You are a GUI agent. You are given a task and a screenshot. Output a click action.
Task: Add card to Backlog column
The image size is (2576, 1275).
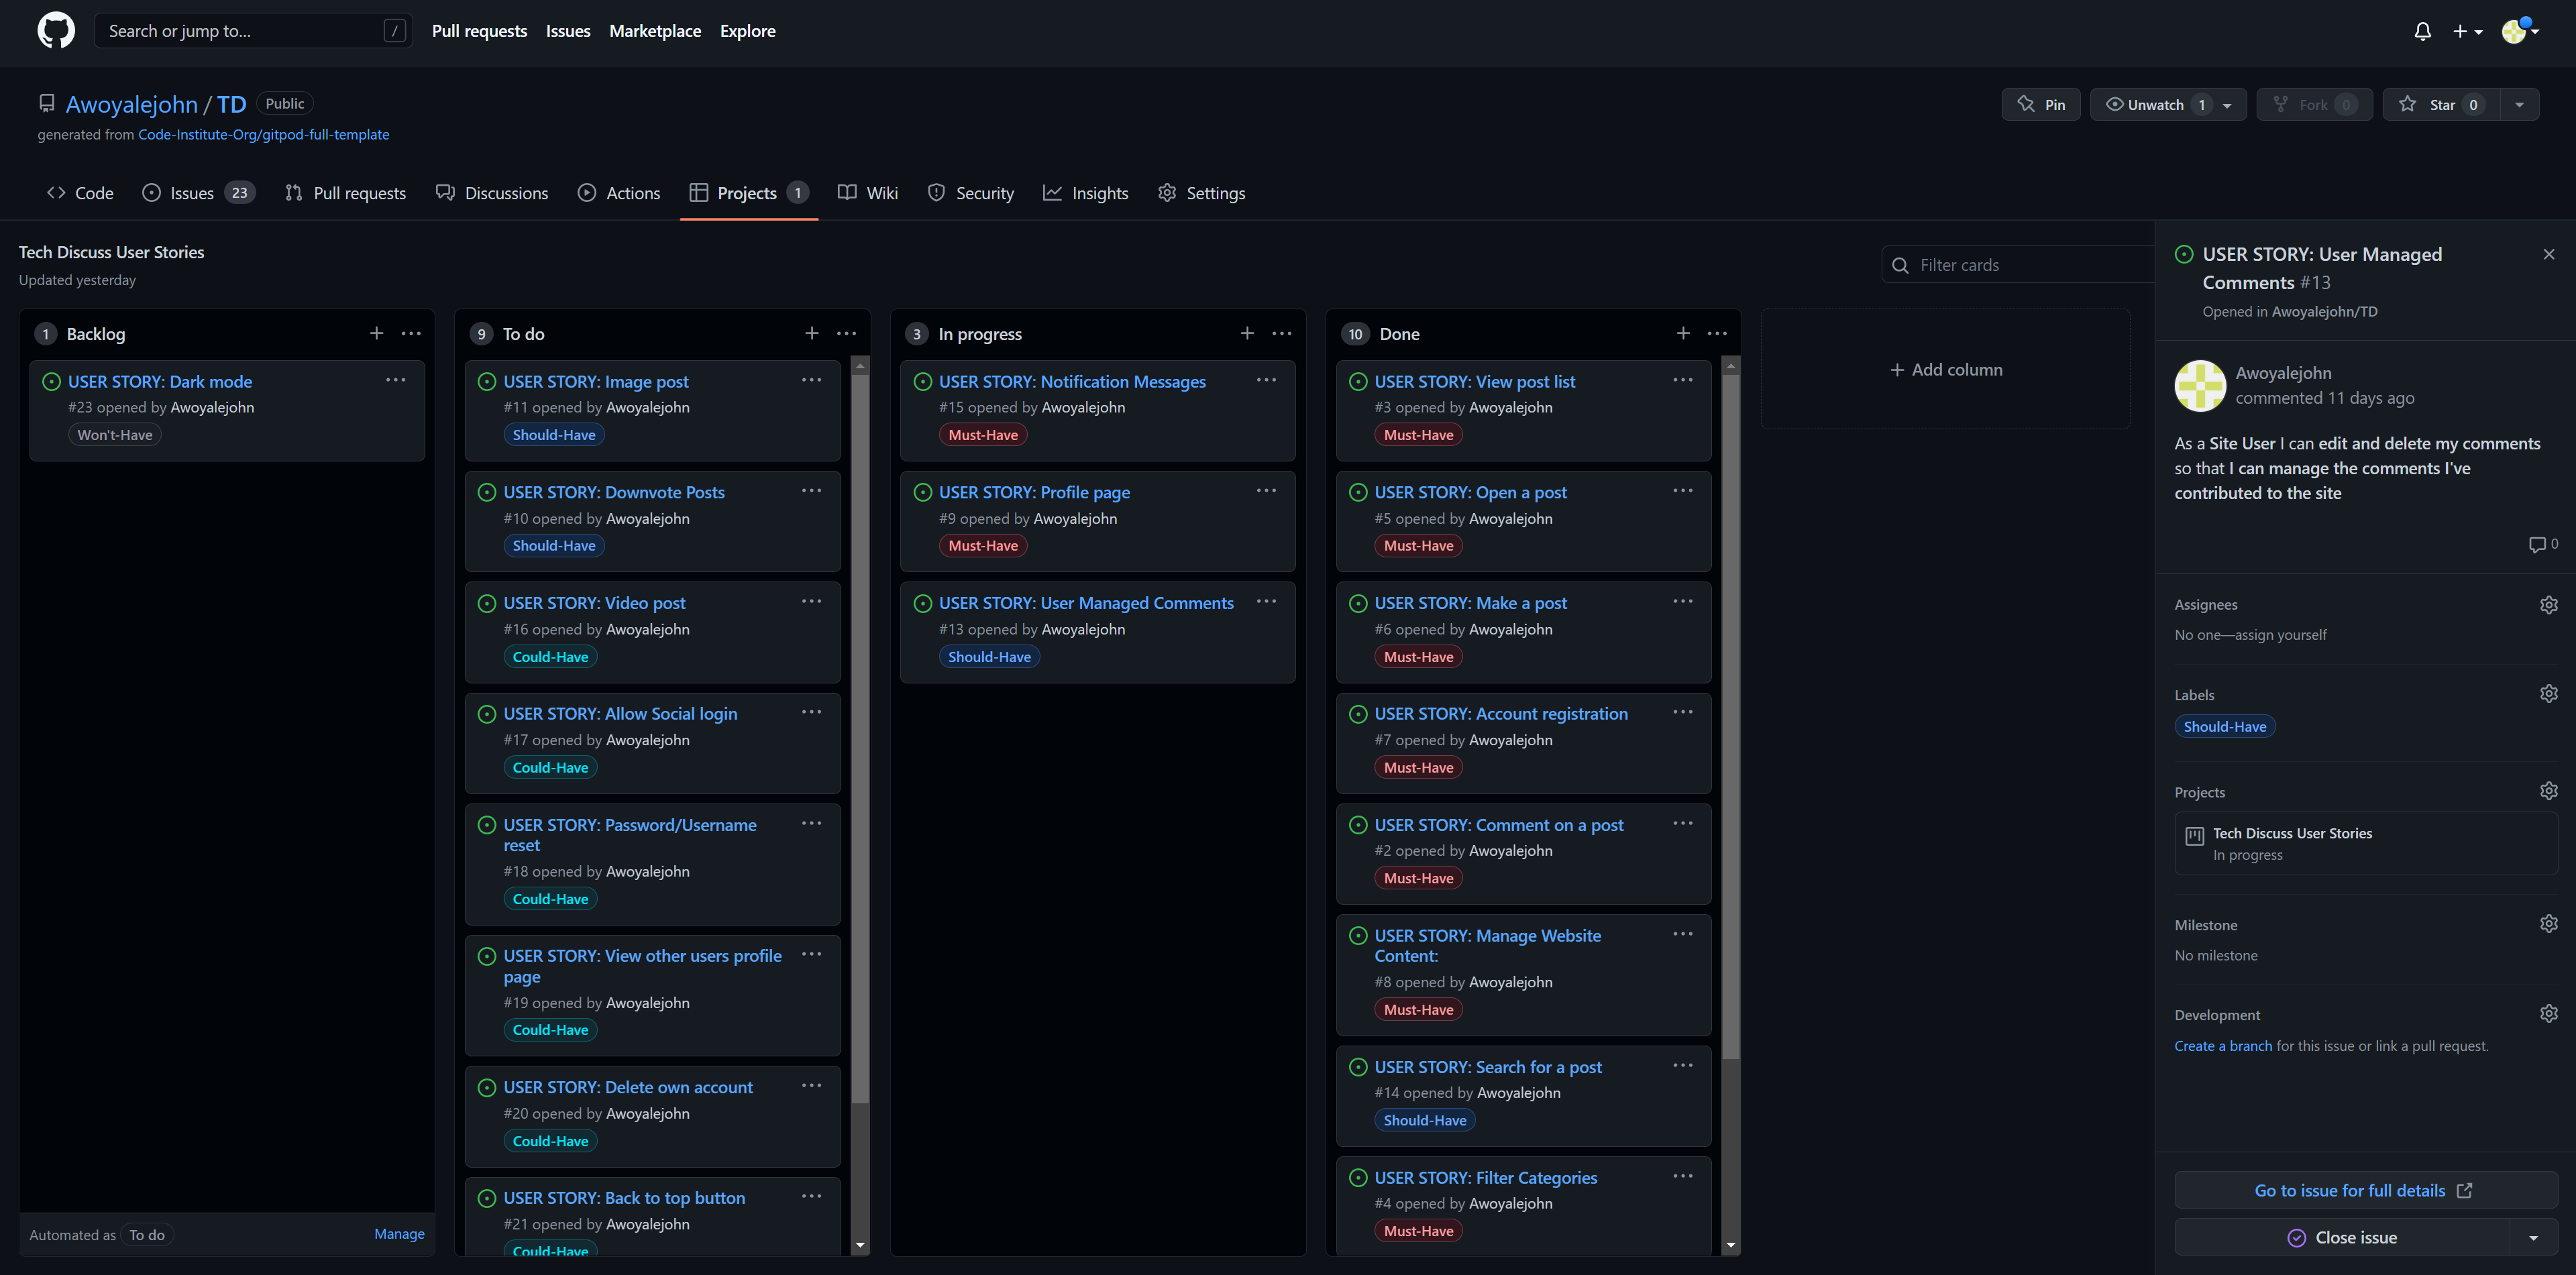click(x=376, y=333)
